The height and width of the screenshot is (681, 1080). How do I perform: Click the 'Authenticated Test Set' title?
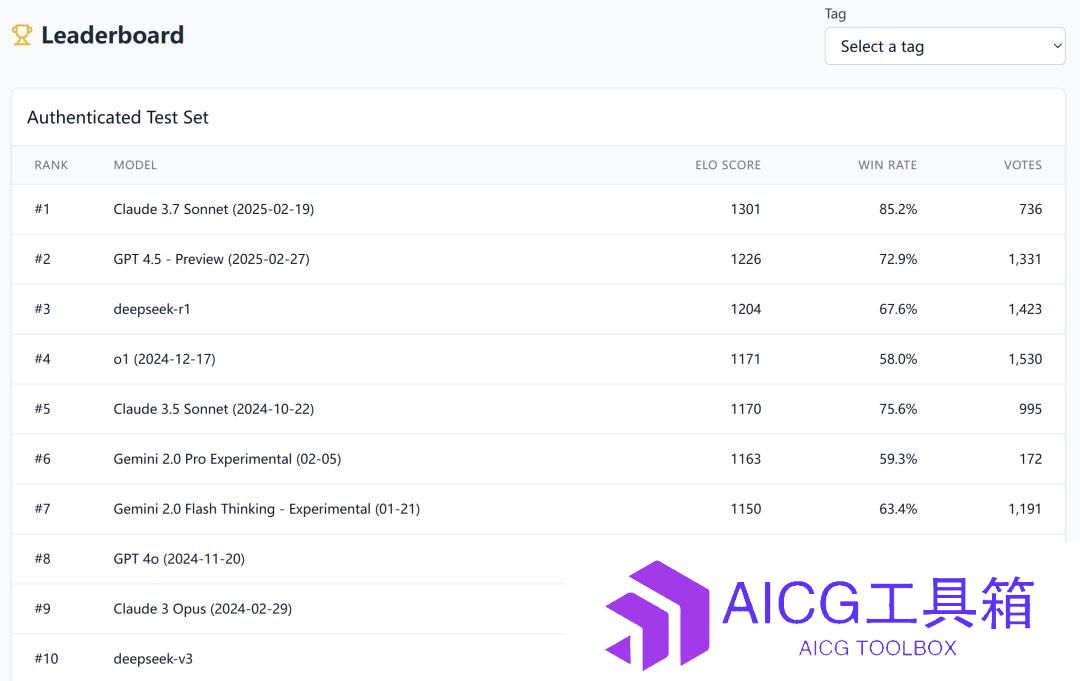point(118,117)
